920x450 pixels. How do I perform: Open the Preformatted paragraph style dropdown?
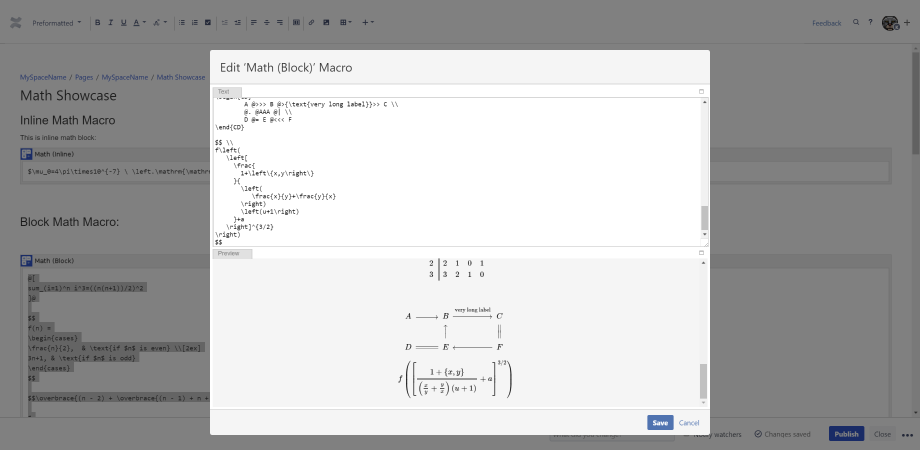57,23
